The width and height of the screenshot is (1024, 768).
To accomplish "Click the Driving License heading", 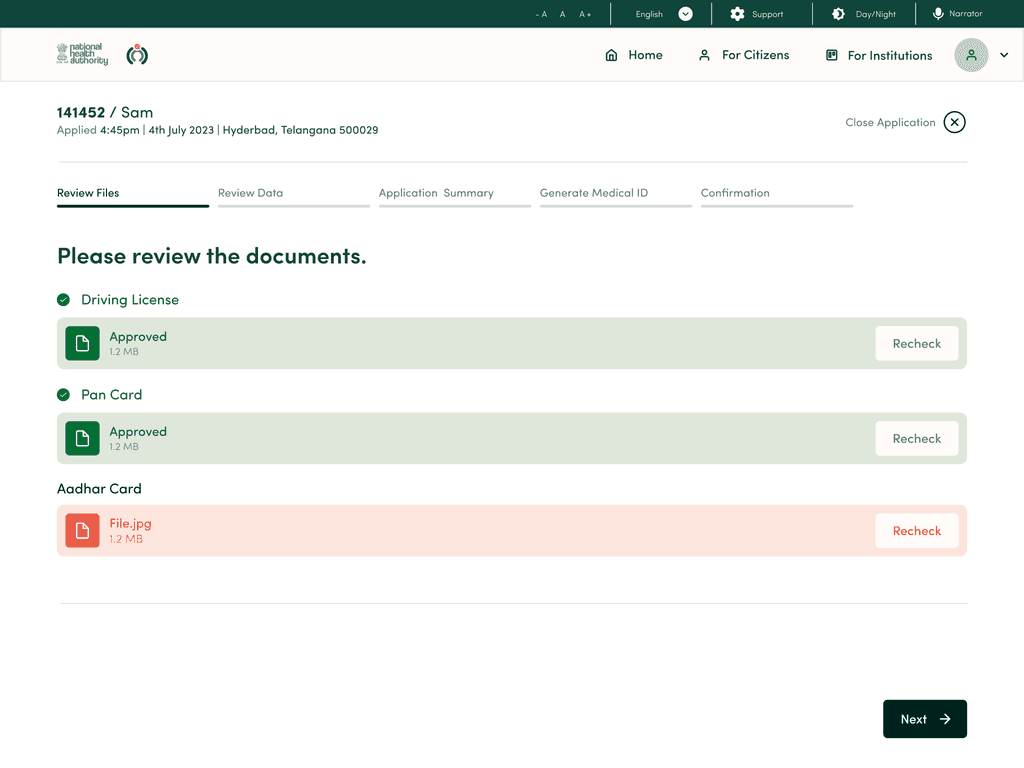I will (x=130, y=300).
